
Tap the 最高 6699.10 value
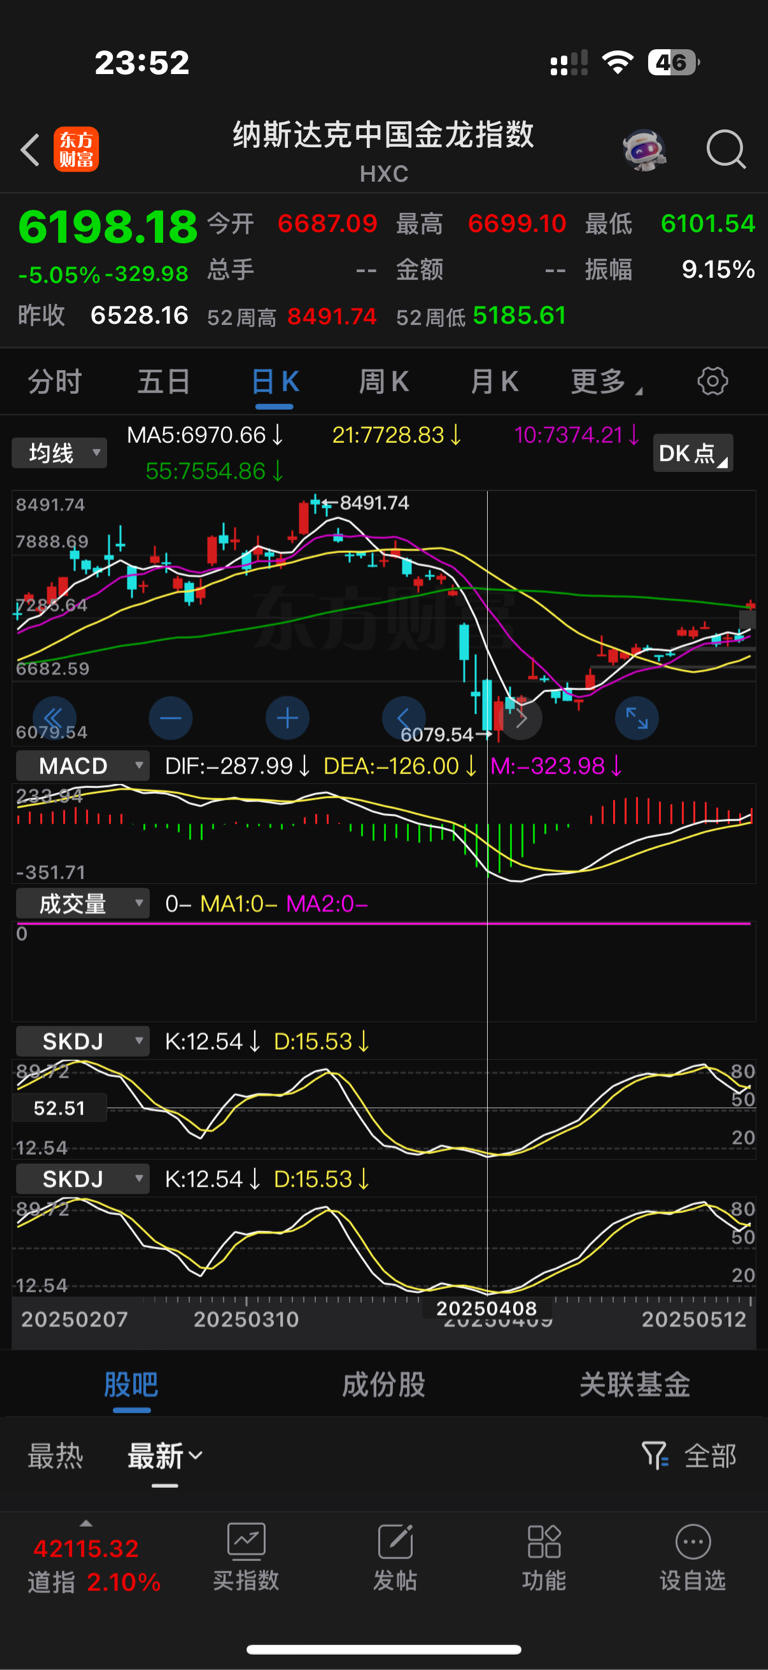click(x=517, y=223)
